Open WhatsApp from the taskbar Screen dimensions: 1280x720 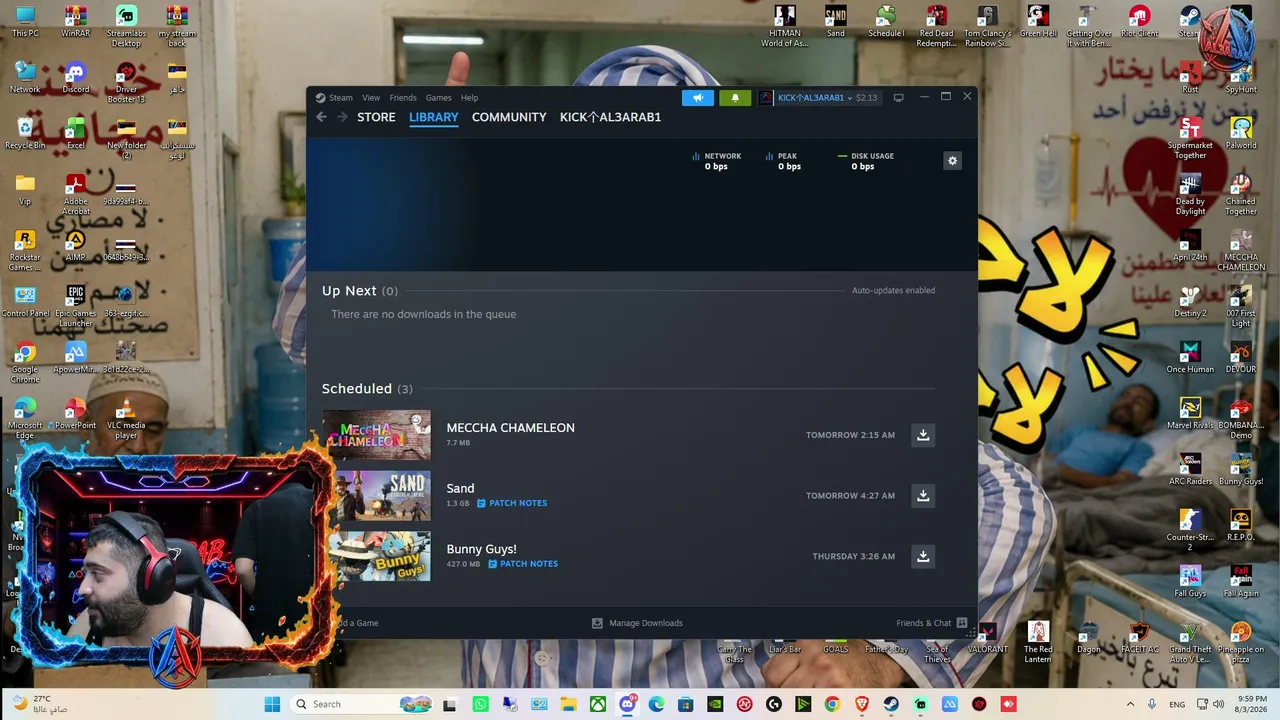480,704
